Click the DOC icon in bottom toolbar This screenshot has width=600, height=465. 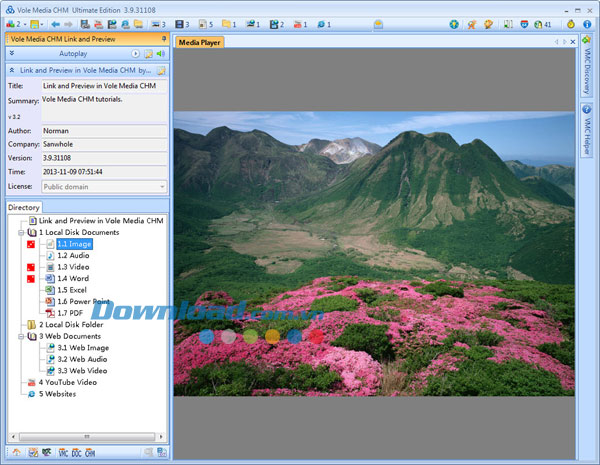[76, 454]
